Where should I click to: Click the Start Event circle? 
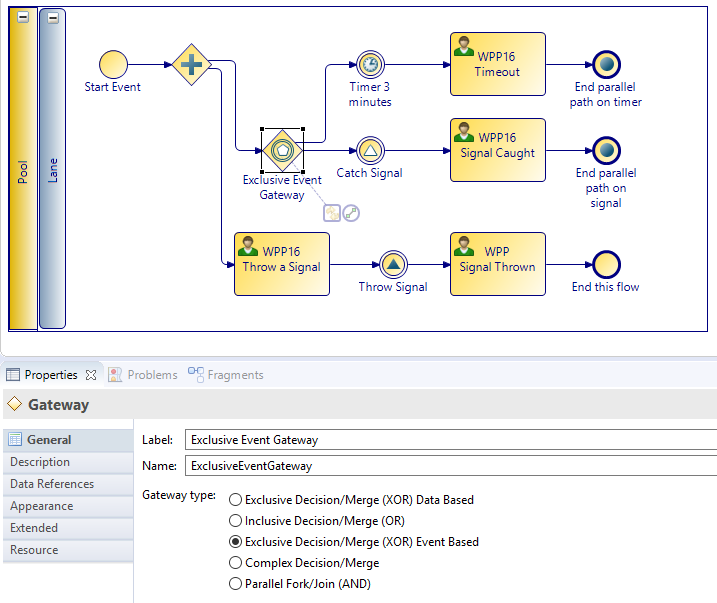coord(113,65)
